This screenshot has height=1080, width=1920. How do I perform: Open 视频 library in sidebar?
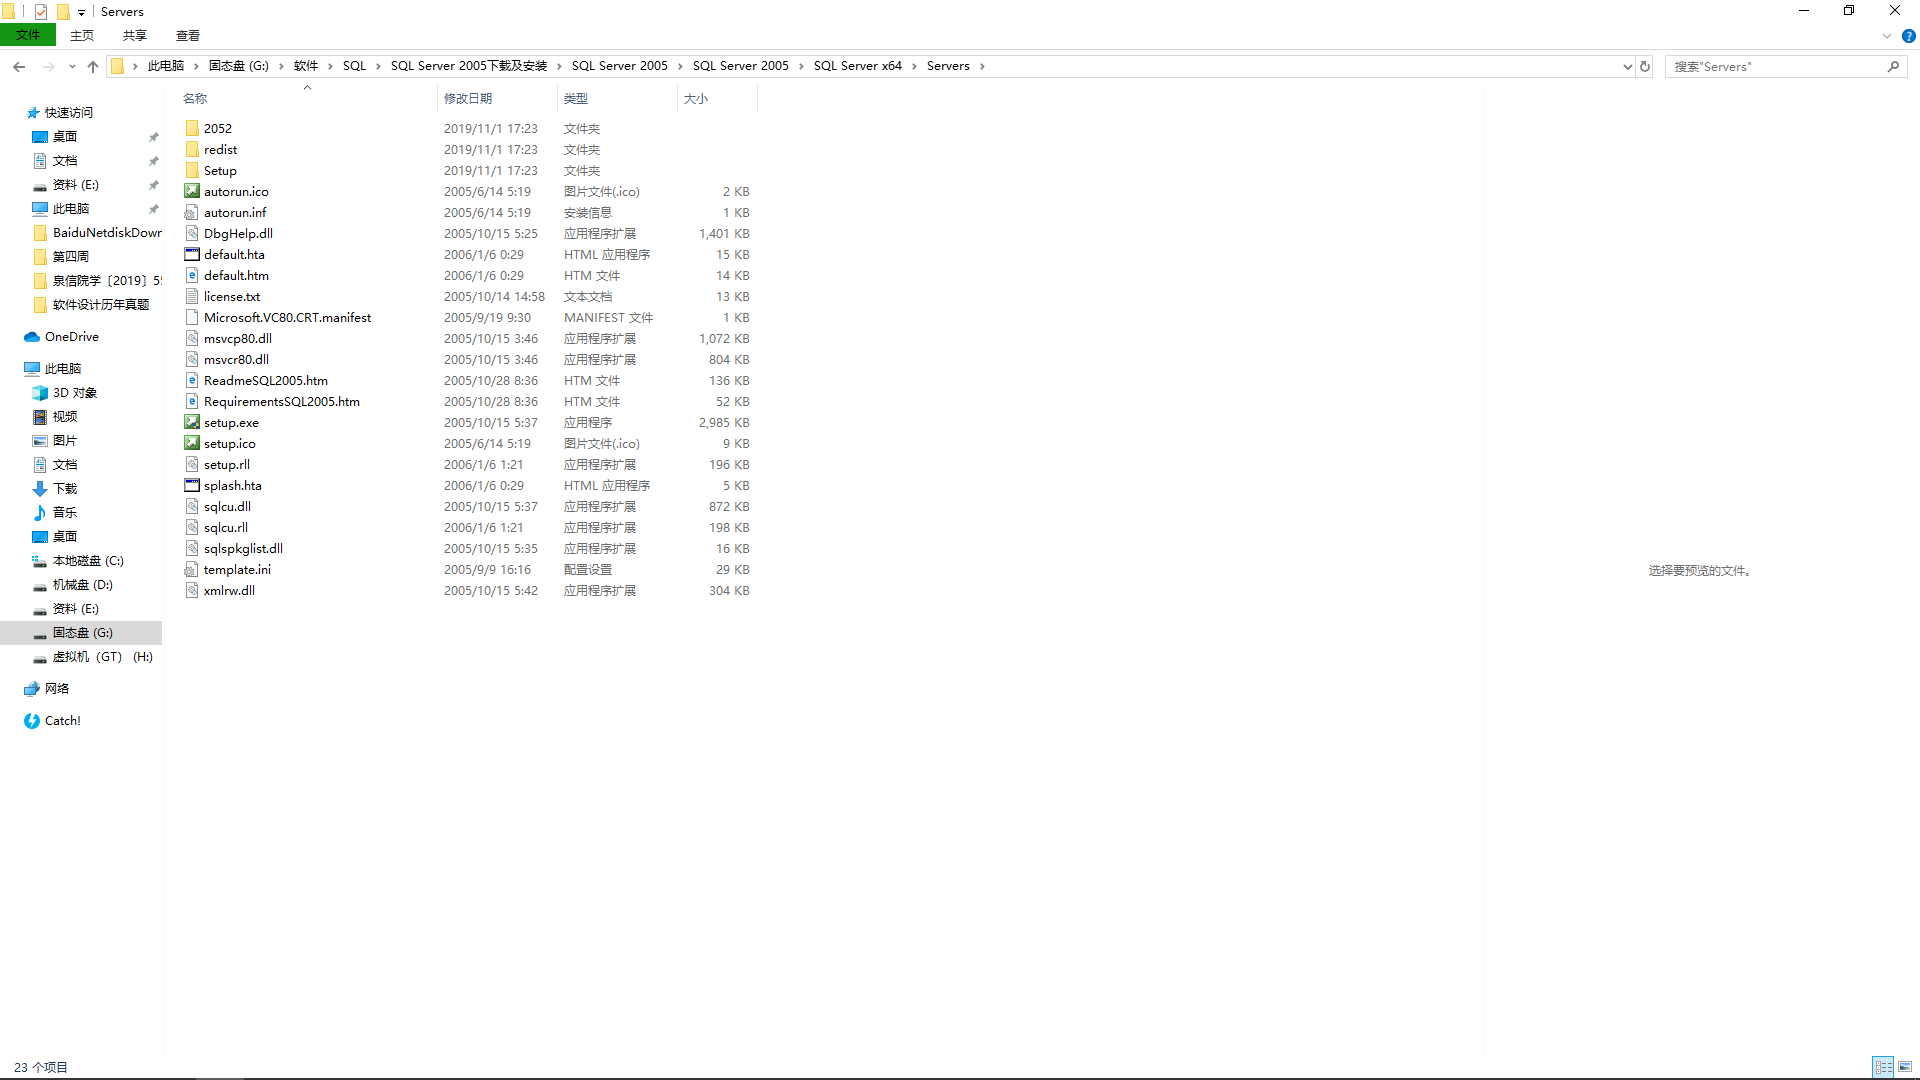click(x=65, y=417)
